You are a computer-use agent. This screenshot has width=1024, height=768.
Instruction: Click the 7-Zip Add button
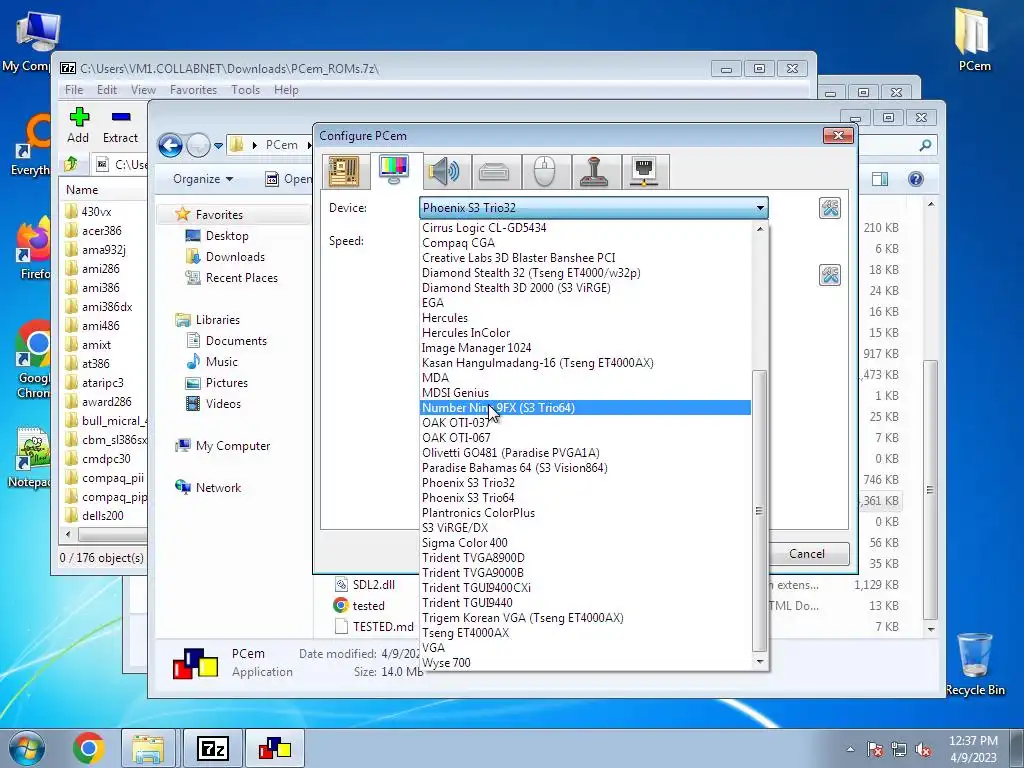(78, 125)
